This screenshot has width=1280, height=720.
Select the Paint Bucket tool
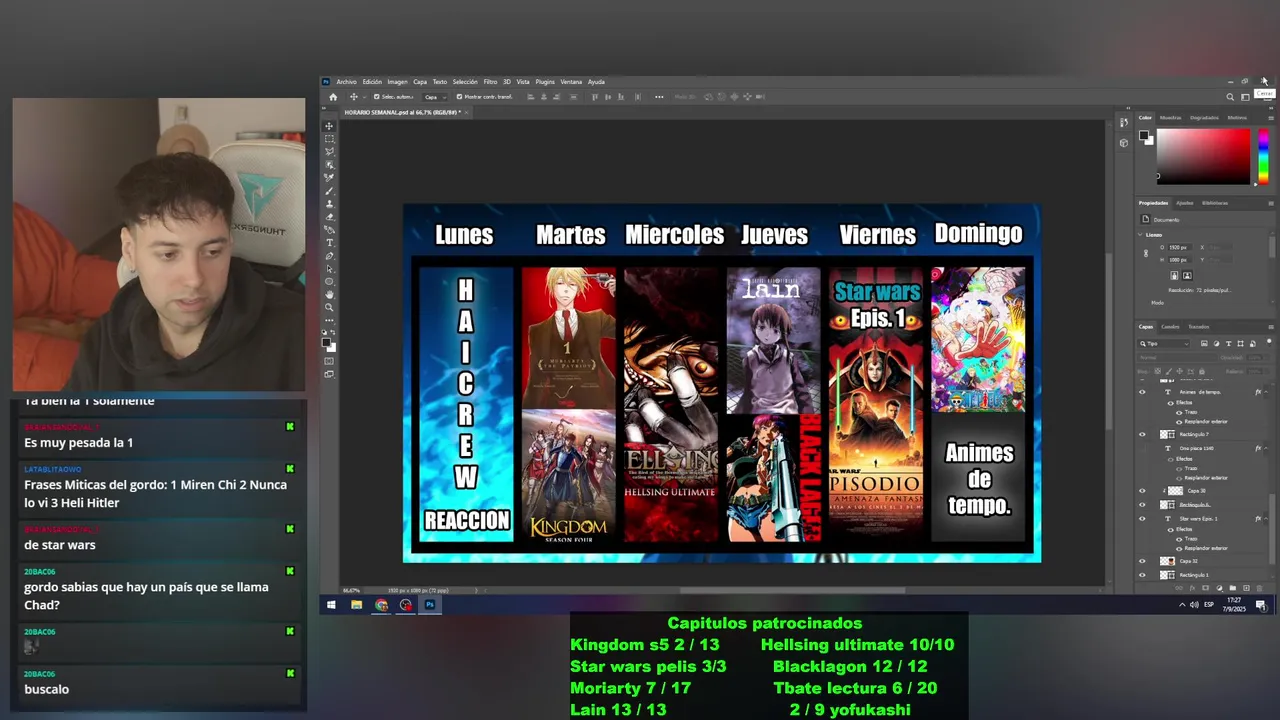tap(330, 228)
